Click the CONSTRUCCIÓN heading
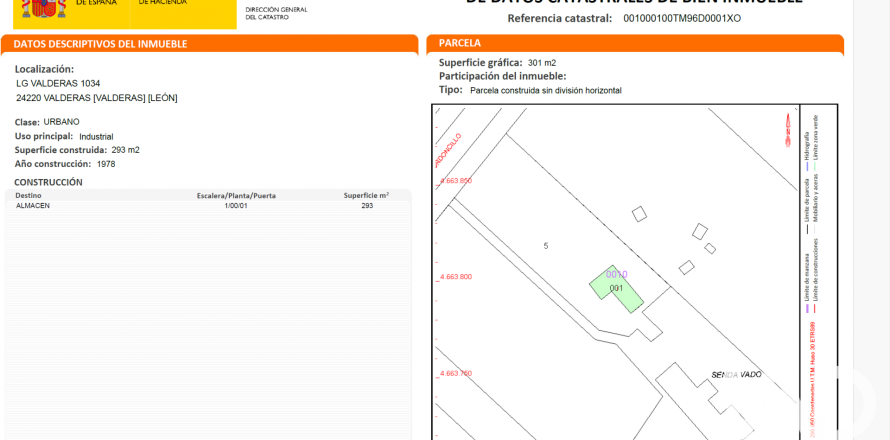Viewport: 890px width, 440px height. pos(48,182)
